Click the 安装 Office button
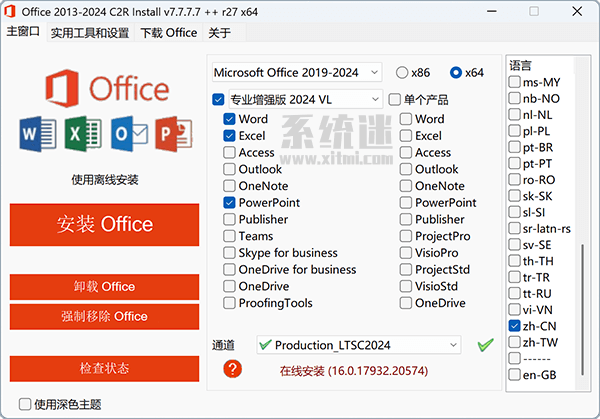600x419 pixels. point(105,224)
